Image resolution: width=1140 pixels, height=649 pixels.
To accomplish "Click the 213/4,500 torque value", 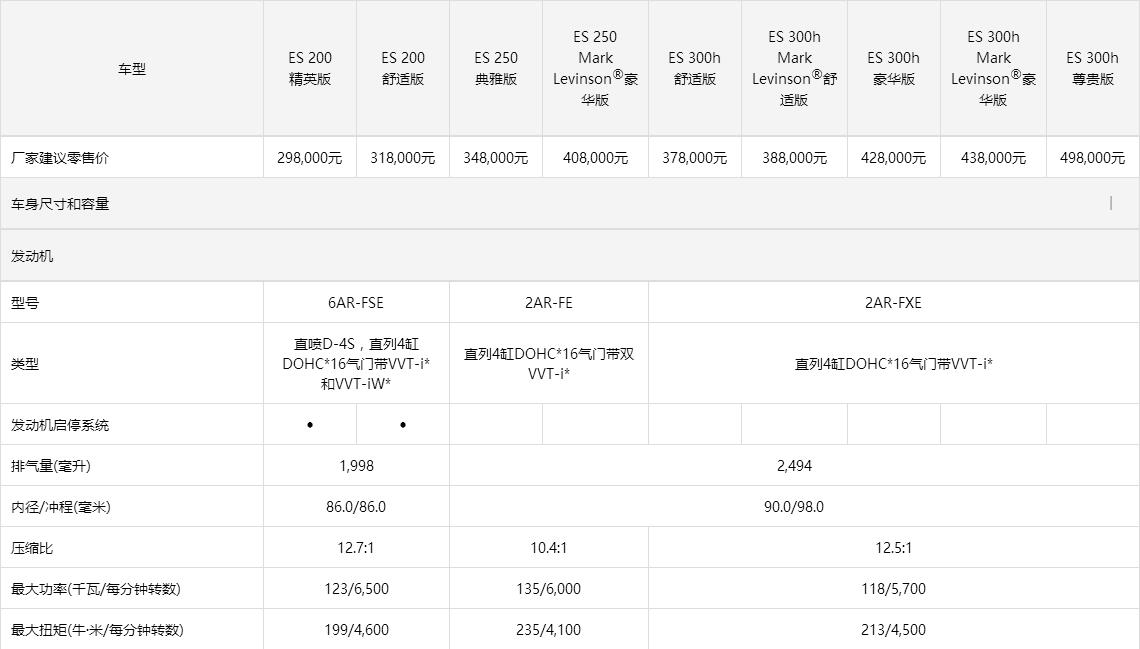I will (x=894, y=630).
